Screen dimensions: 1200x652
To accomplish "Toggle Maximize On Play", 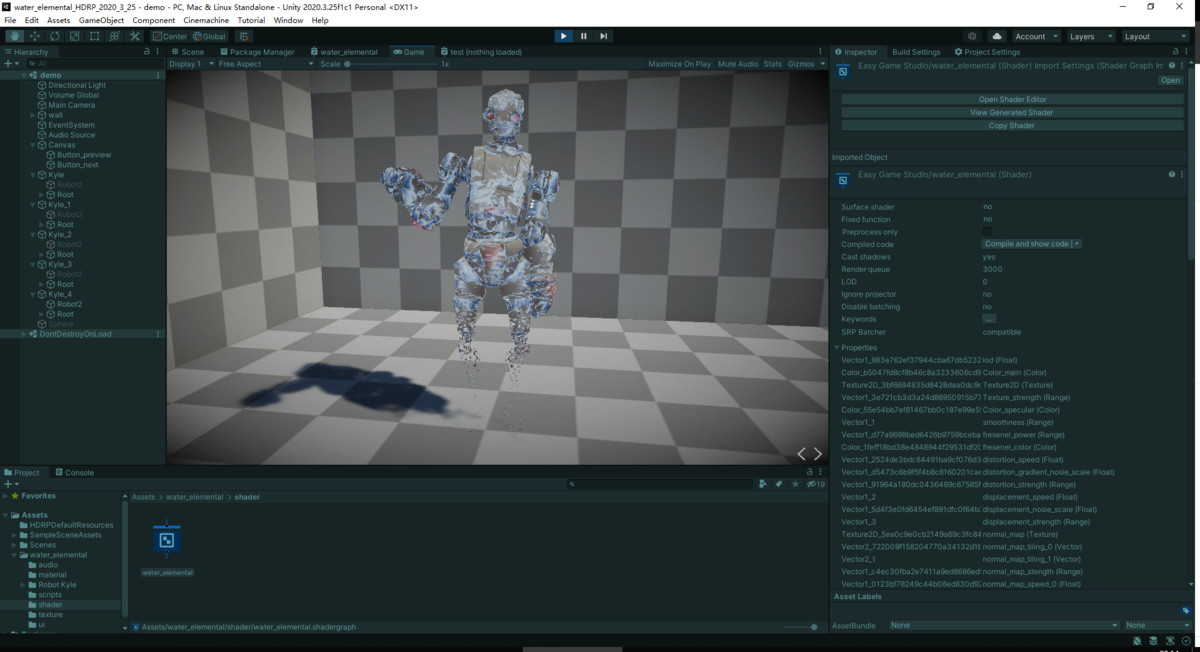I will pos(679,64).
